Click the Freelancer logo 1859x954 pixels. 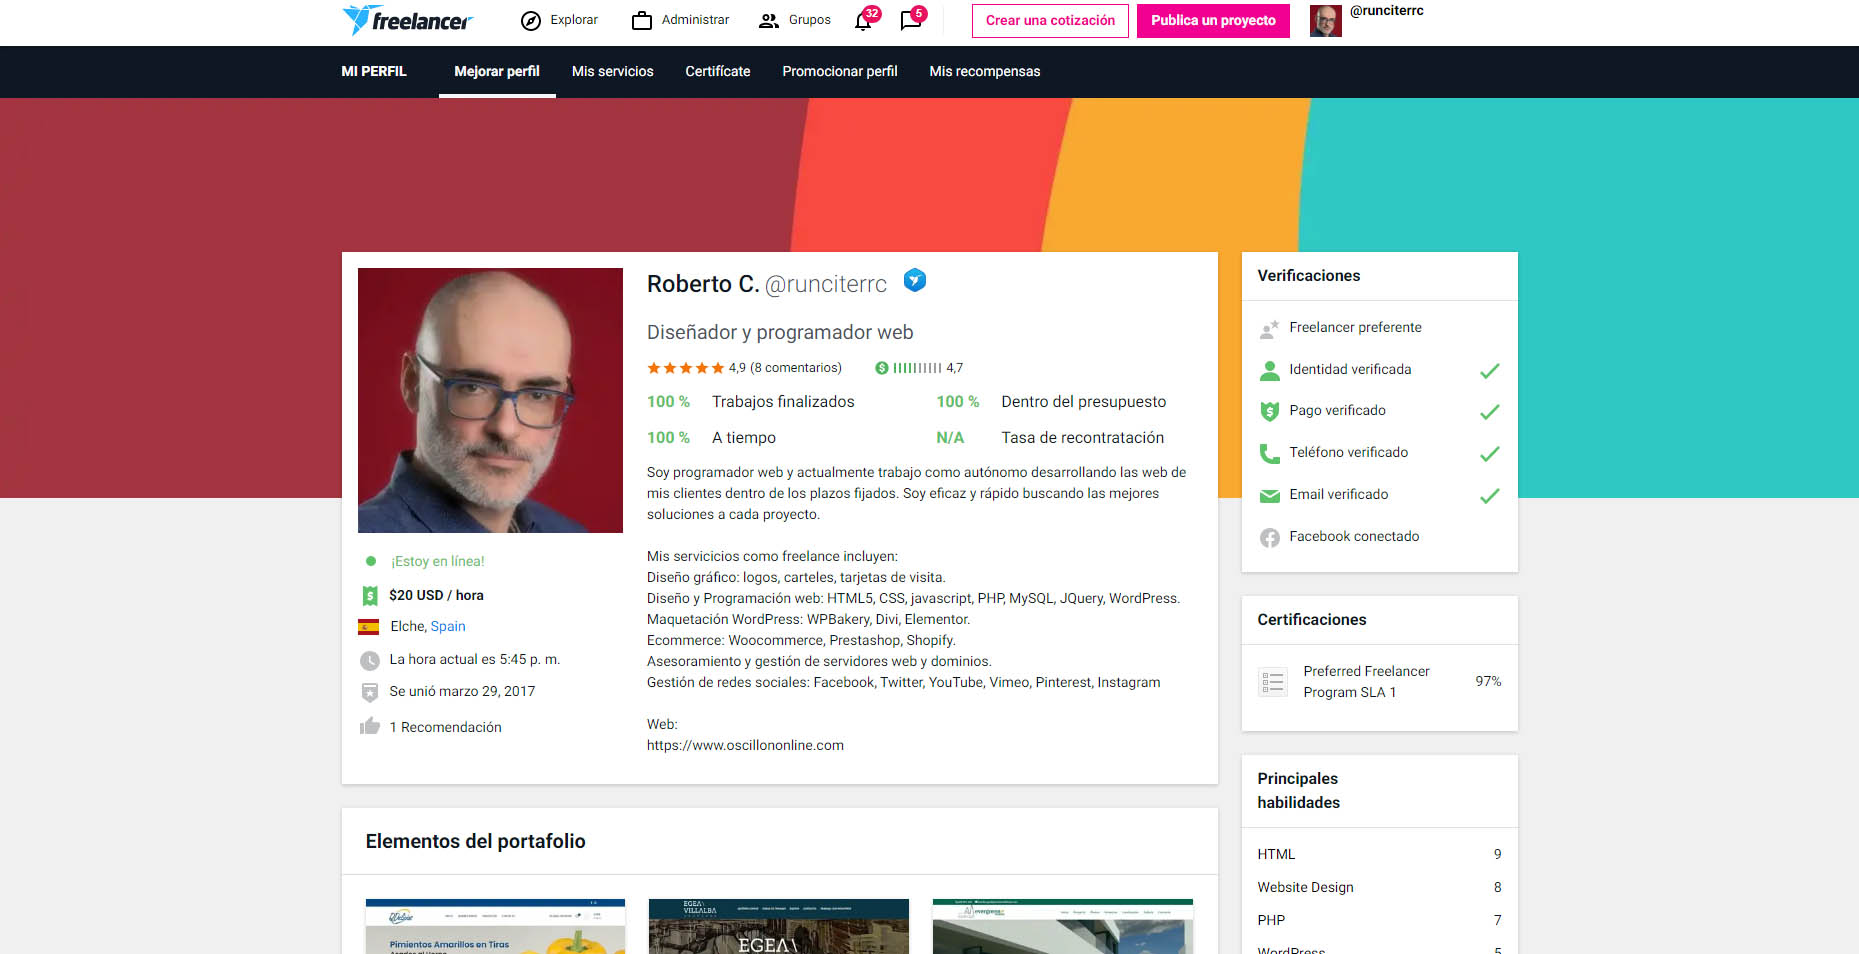(x=406, y=20)
